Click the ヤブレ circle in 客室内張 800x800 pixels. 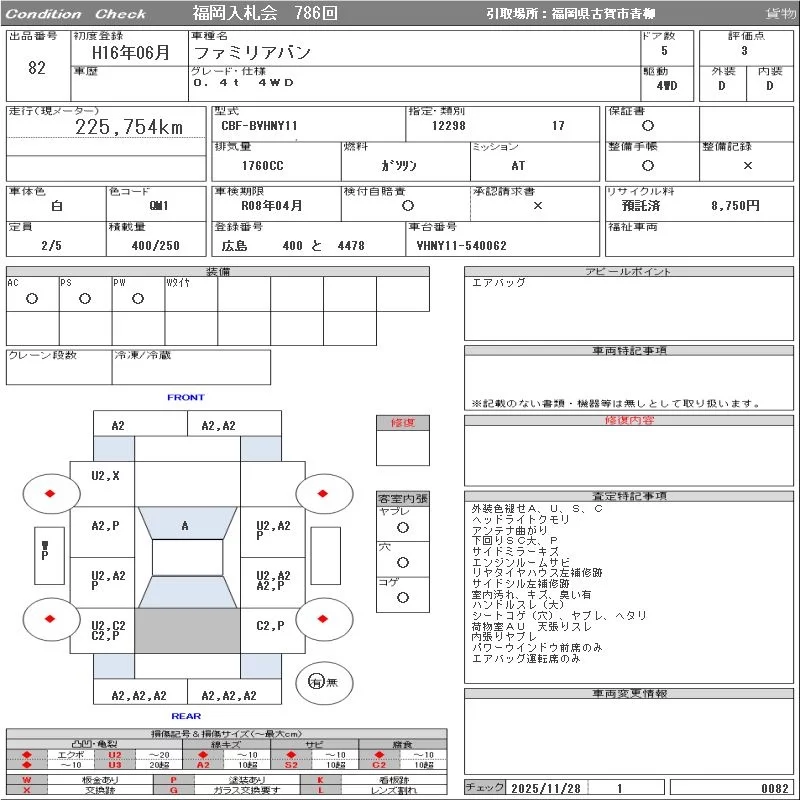402,527
